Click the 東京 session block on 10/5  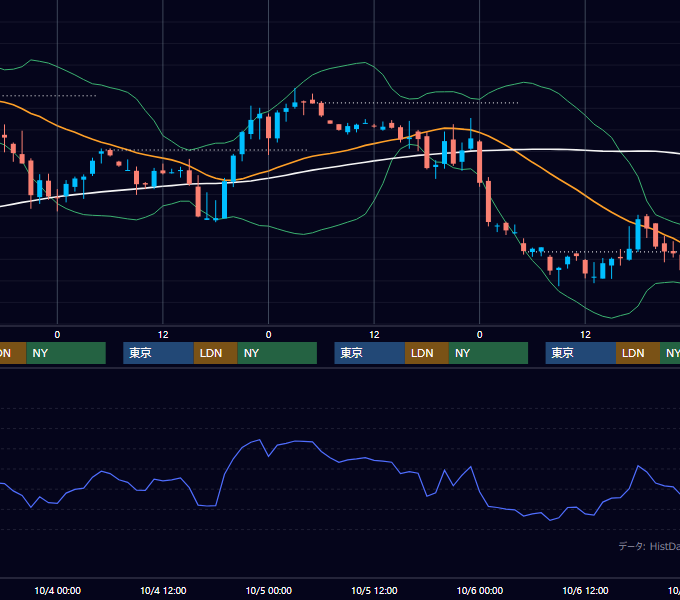tap(369, 353)
